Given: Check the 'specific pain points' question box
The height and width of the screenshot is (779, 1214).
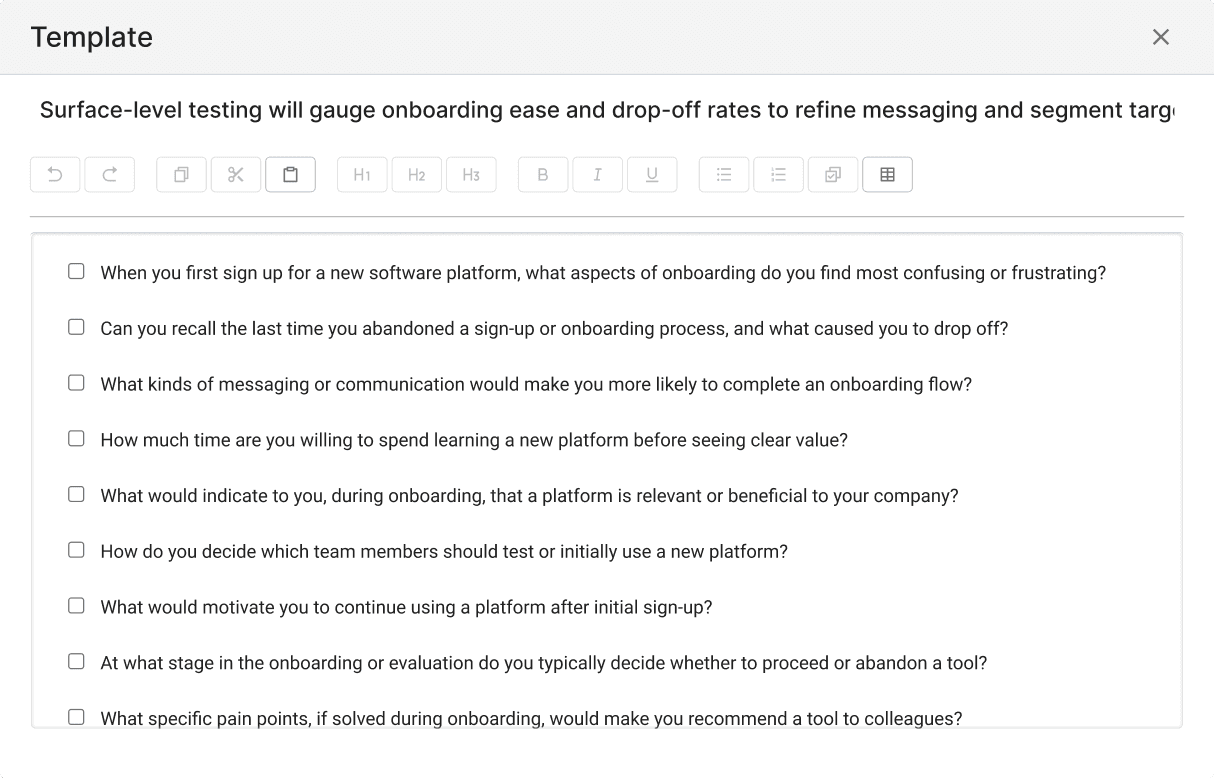Looking at the screenshot, I should 76,717.
